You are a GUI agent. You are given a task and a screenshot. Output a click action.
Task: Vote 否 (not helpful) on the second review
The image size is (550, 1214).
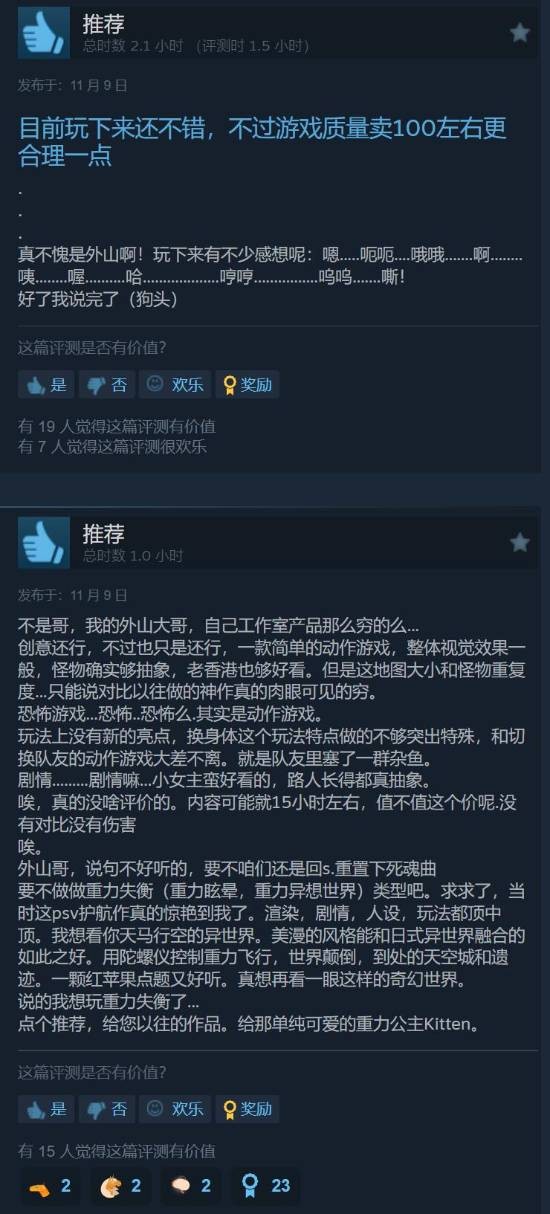tap(107, 1108)
